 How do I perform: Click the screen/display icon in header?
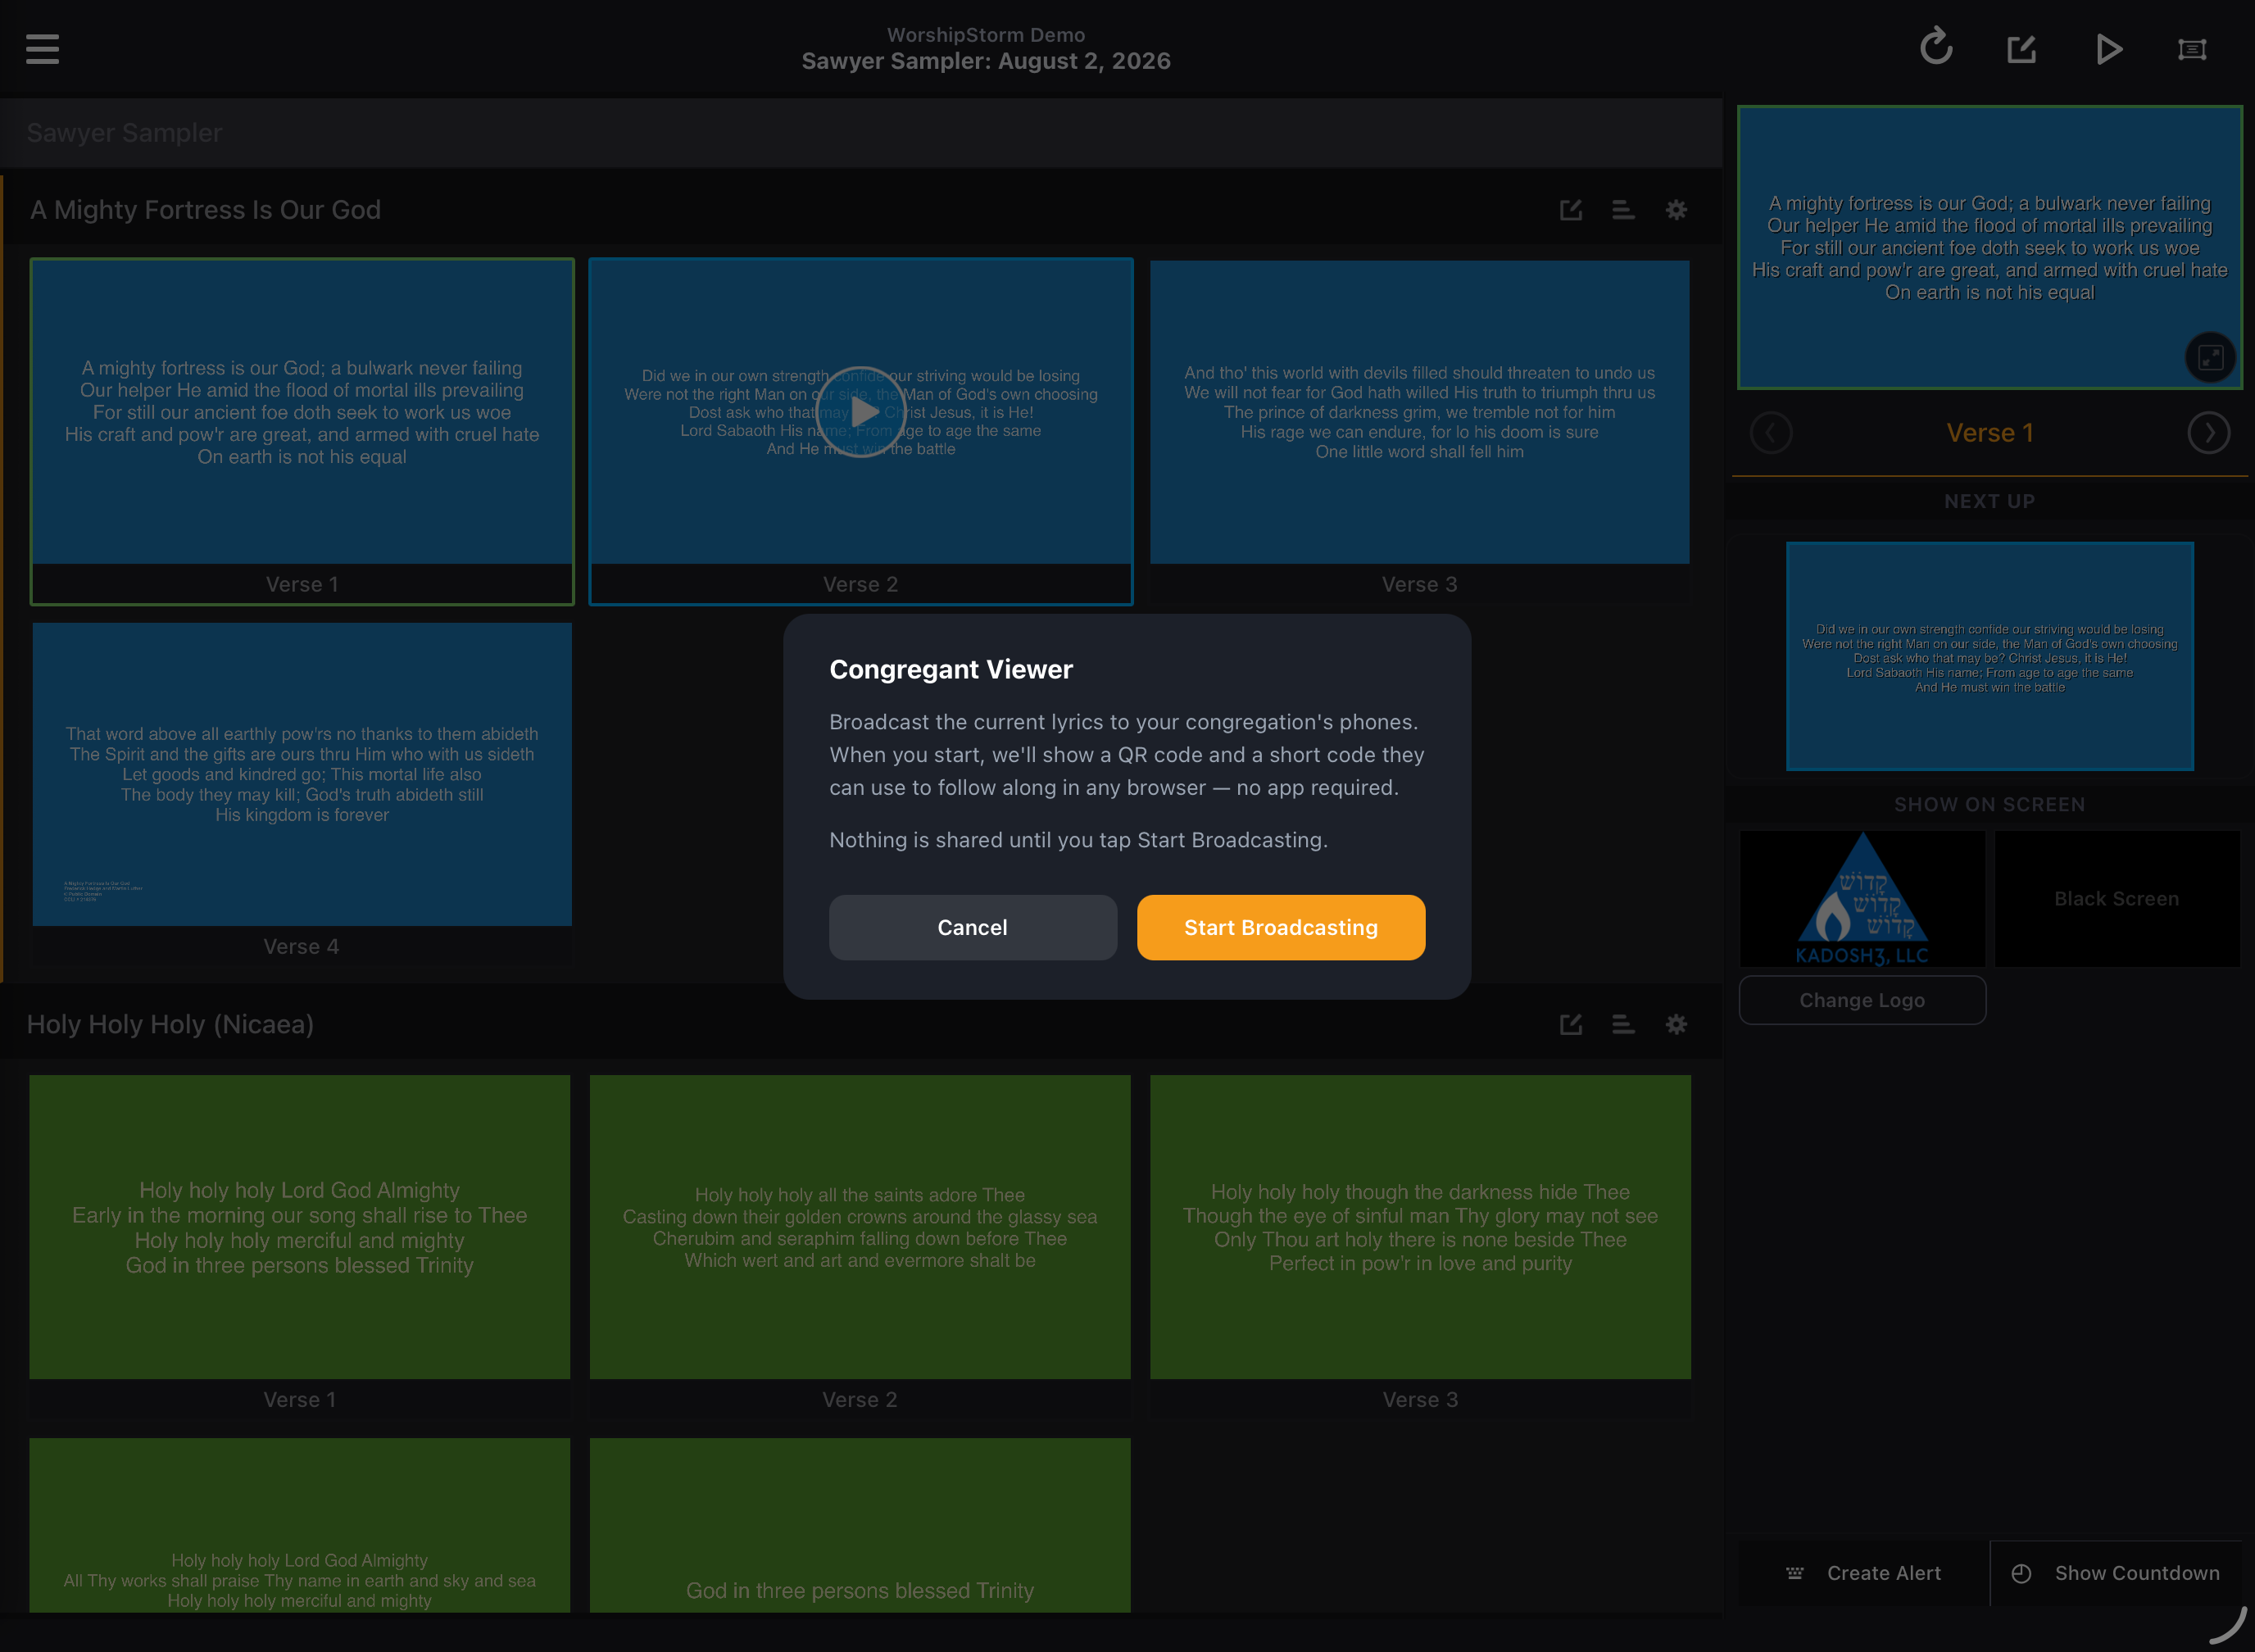coord(2192,49)
